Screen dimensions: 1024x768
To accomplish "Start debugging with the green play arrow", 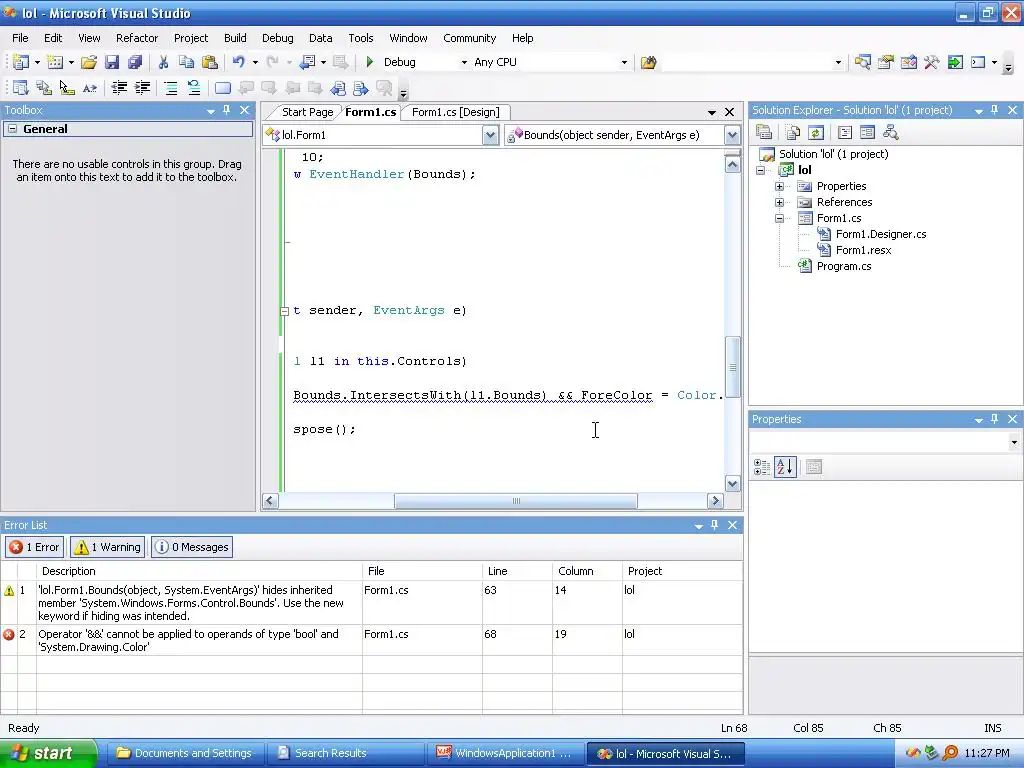I will point(370,62).
